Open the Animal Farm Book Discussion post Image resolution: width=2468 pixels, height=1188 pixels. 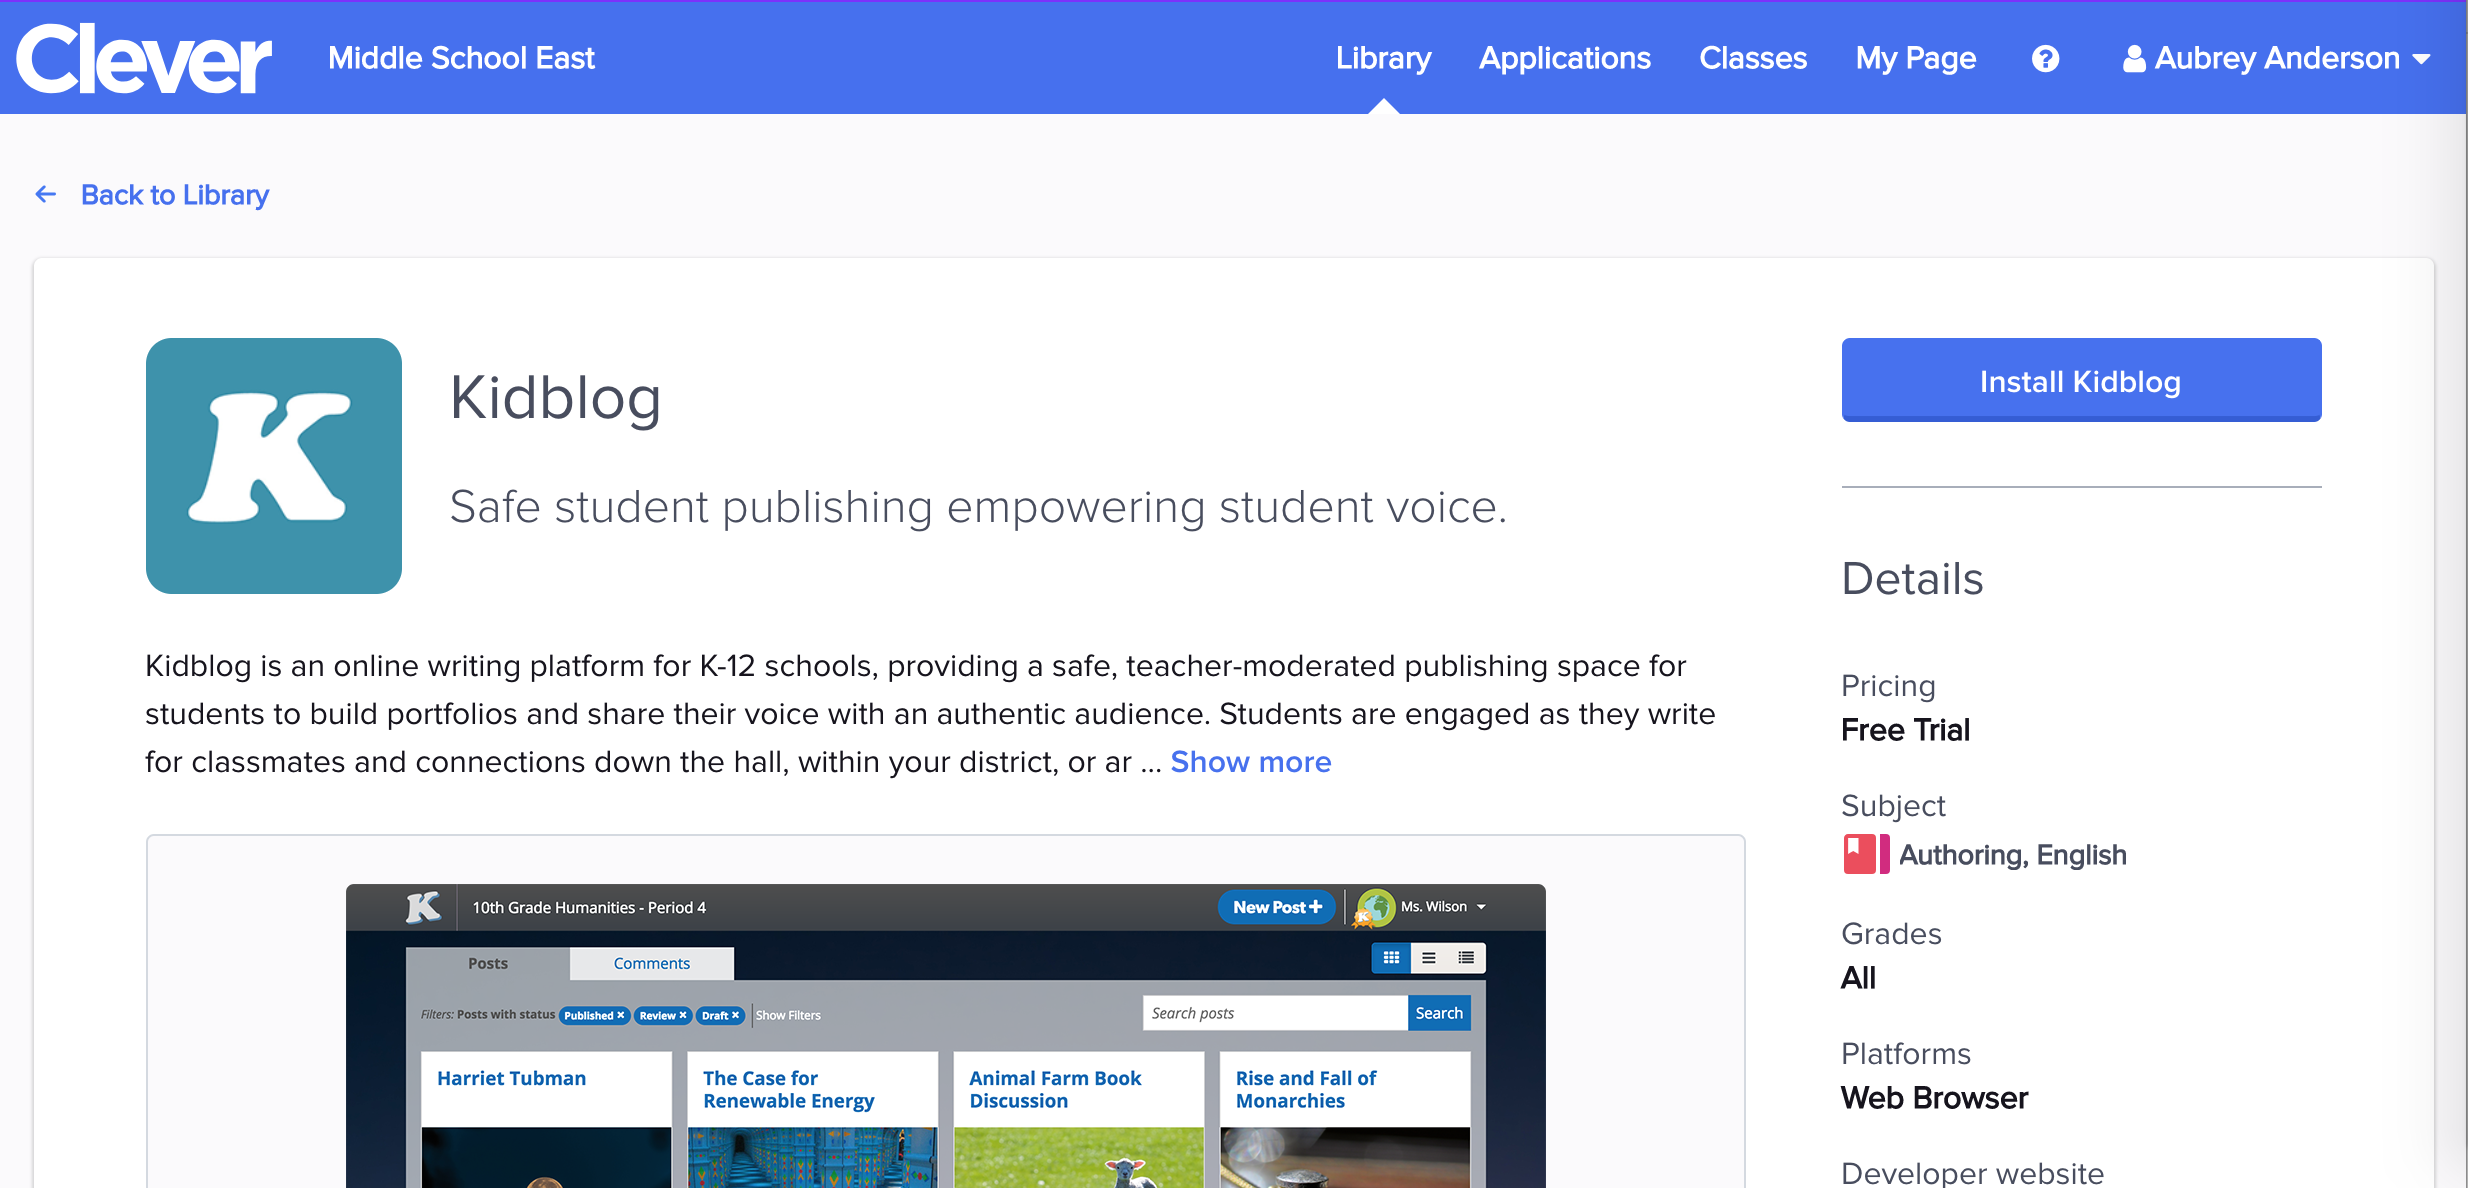(1055, 1089)
